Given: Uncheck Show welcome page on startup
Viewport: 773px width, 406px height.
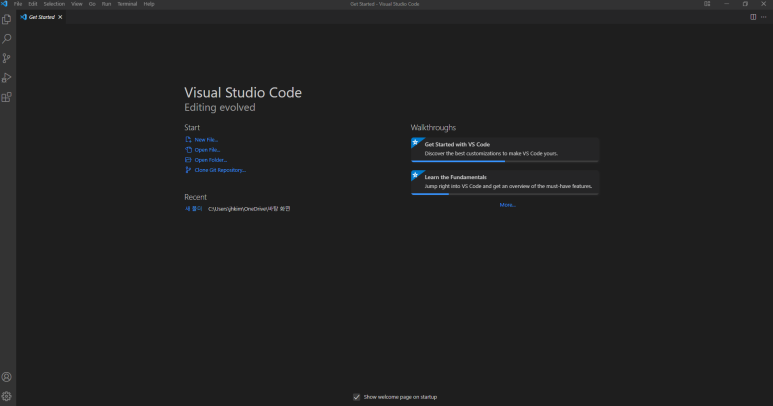Looking at the screenshot, I should pyautogui.click(x=356, y=397).
